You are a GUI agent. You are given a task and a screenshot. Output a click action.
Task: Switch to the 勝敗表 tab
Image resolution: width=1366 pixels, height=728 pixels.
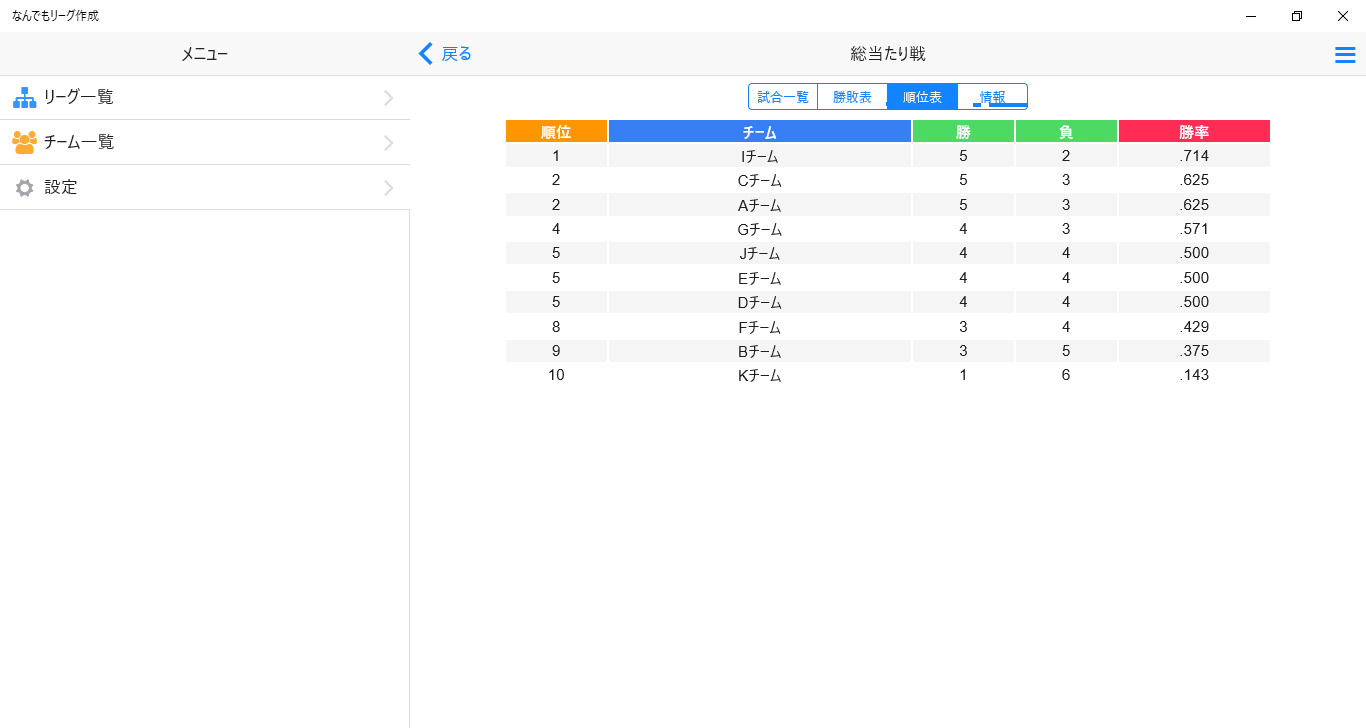pyautogui.click(x=852, y=97)
